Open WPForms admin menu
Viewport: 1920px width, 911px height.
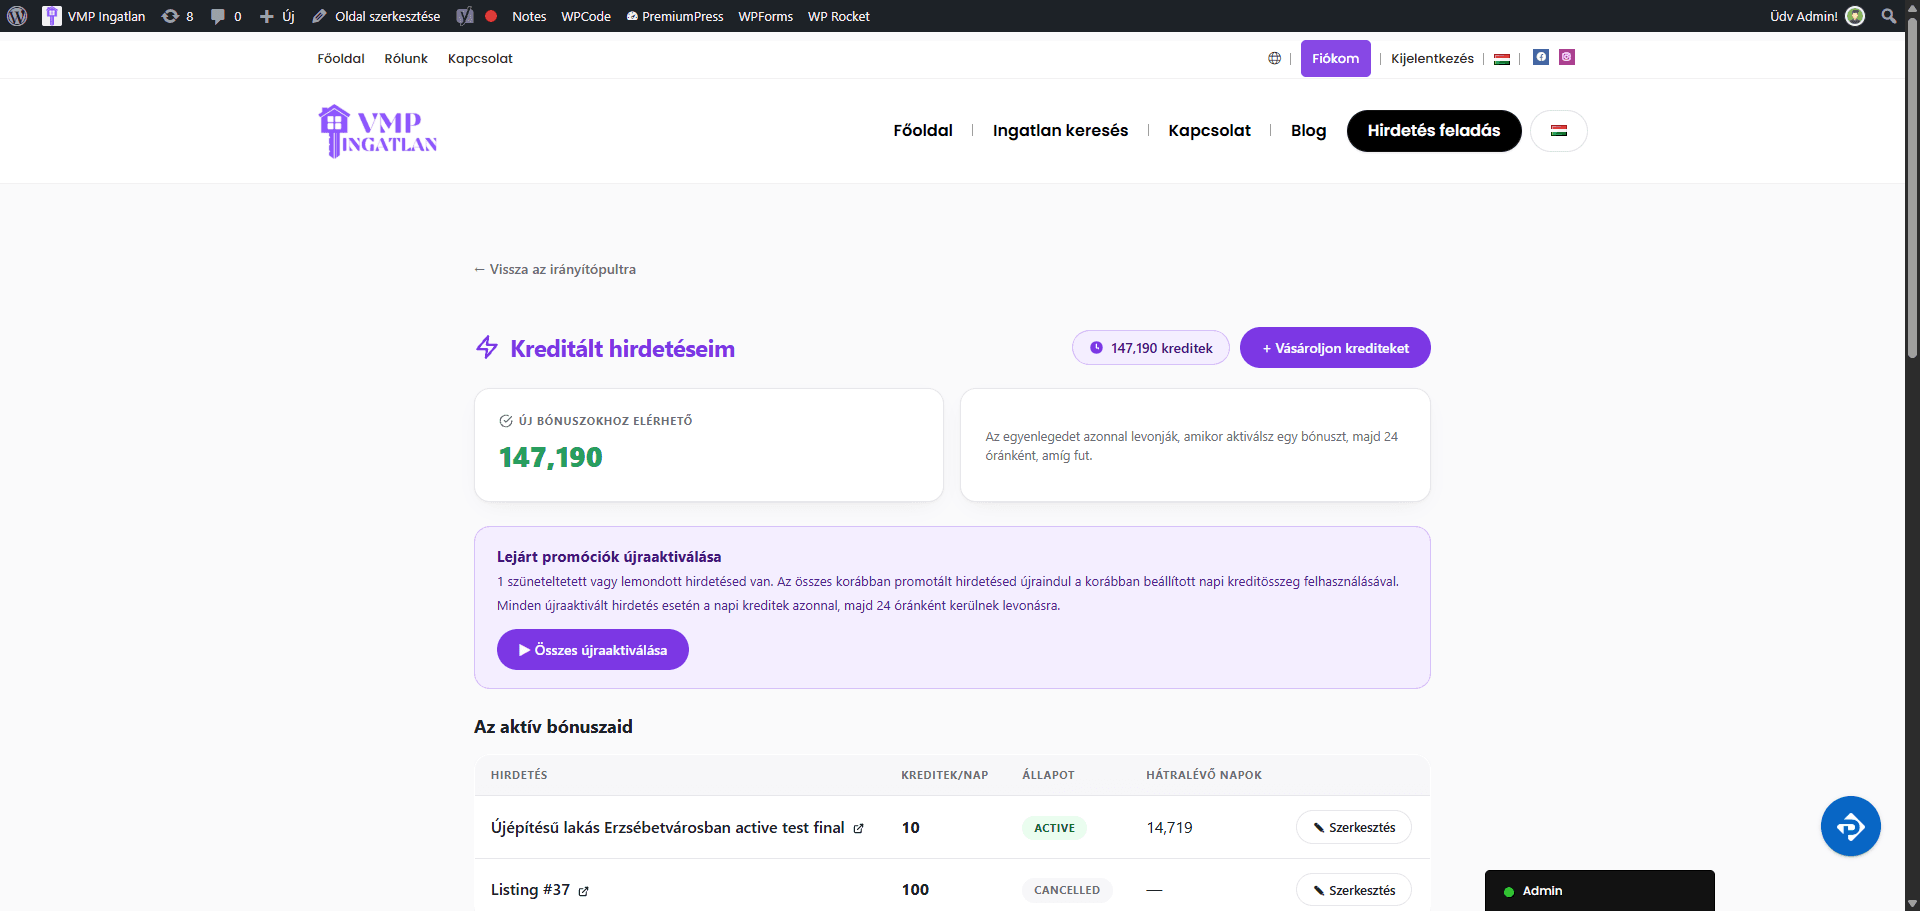tap(766, 16)
